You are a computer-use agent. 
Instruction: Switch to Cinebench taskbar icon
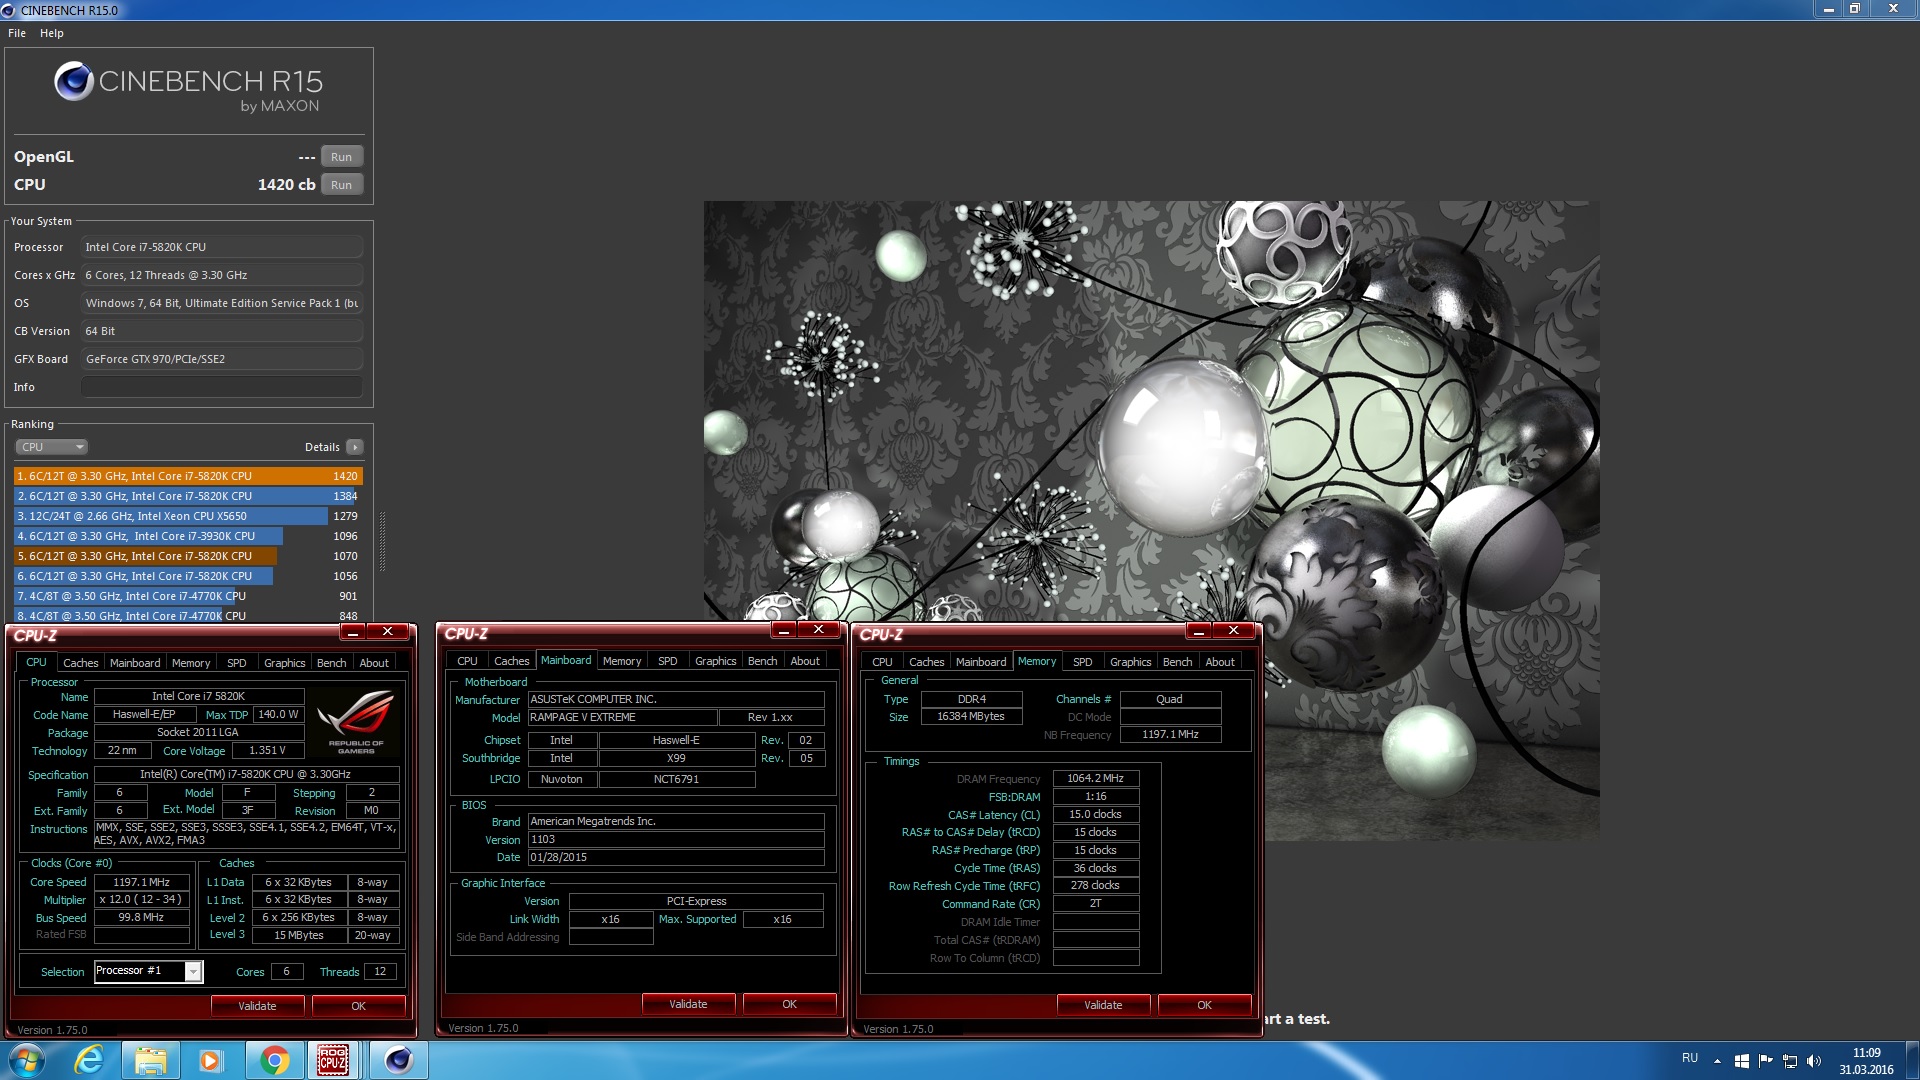(398, 1060)
